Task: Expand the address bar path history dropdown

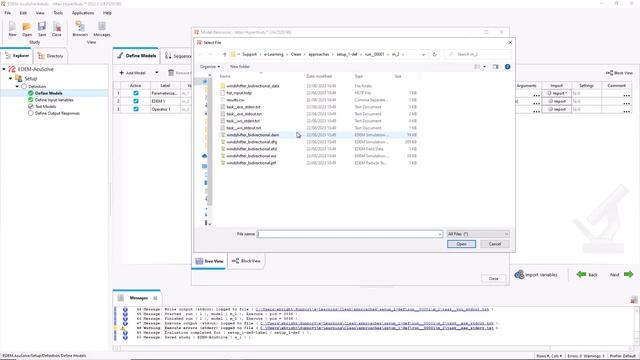Action: (423, 54)
